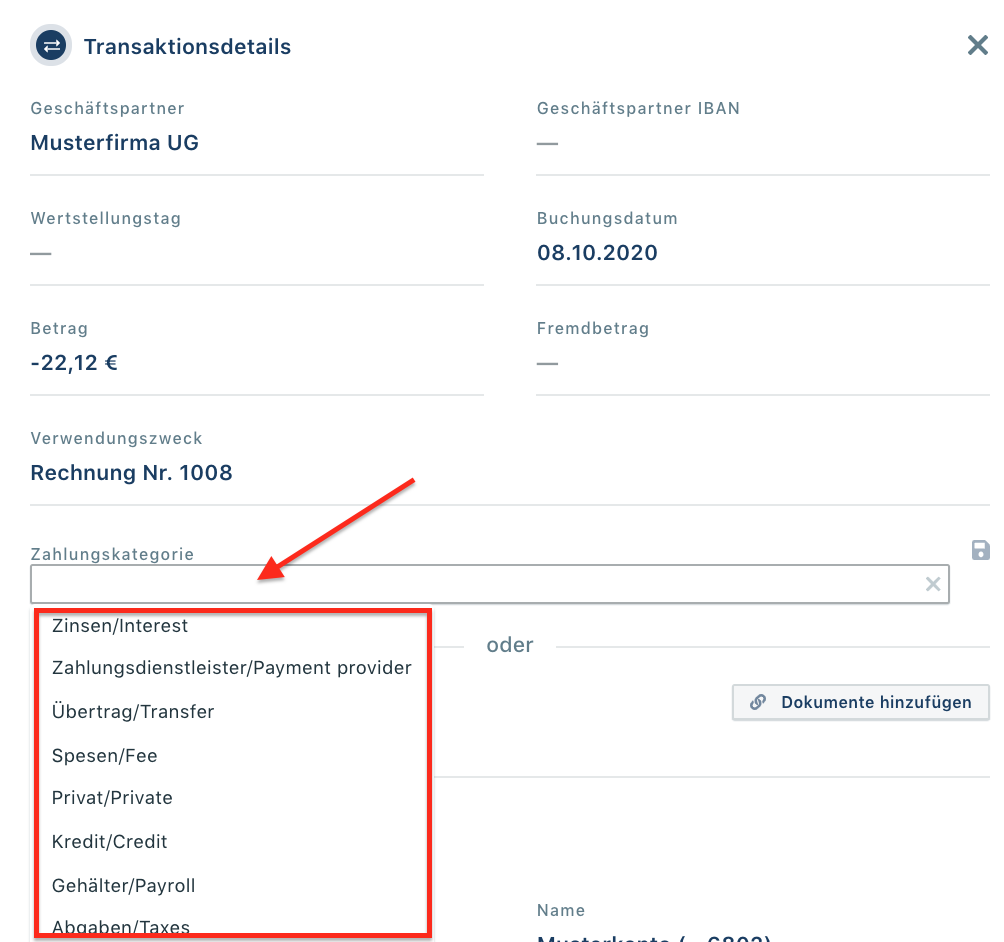Select Zinsen/Interest from the category list

[x=120, y=626]
